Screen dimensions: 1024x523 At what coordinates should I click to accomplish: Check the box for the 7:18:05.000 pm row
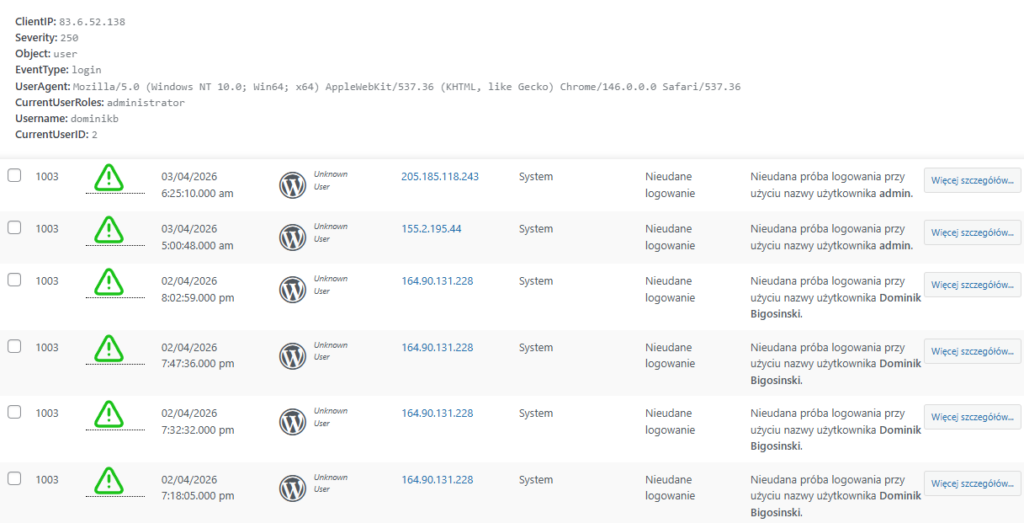(x=14, y=479)
